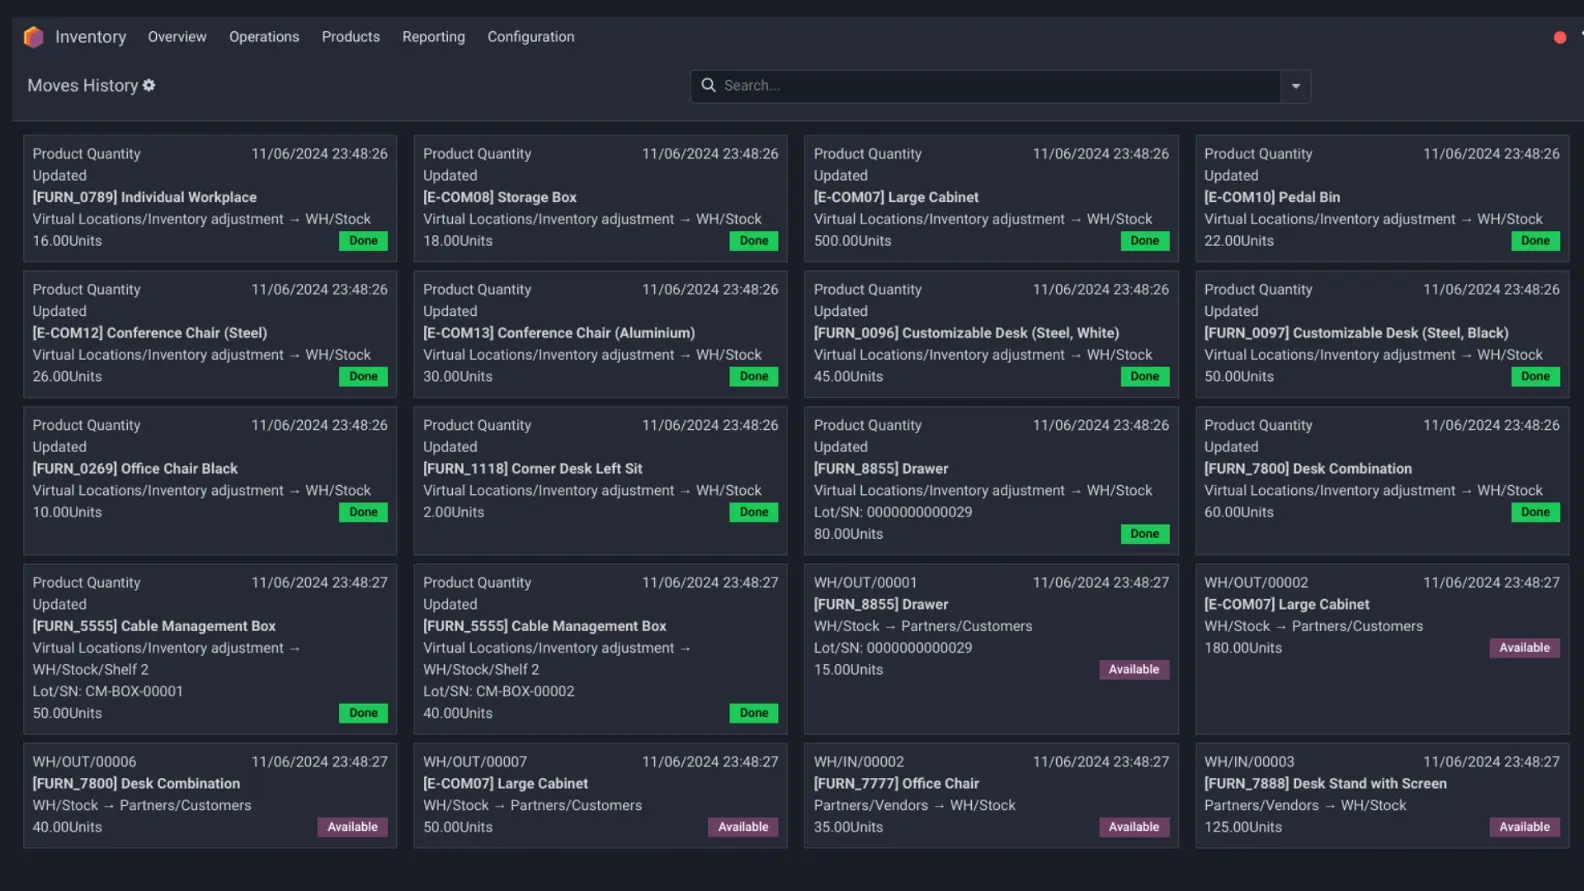Image resolution: width=1584 pixels, height=891 pixels.
Task: Select [FURN_7777] Office Chair text
Action: pos(896,784)
